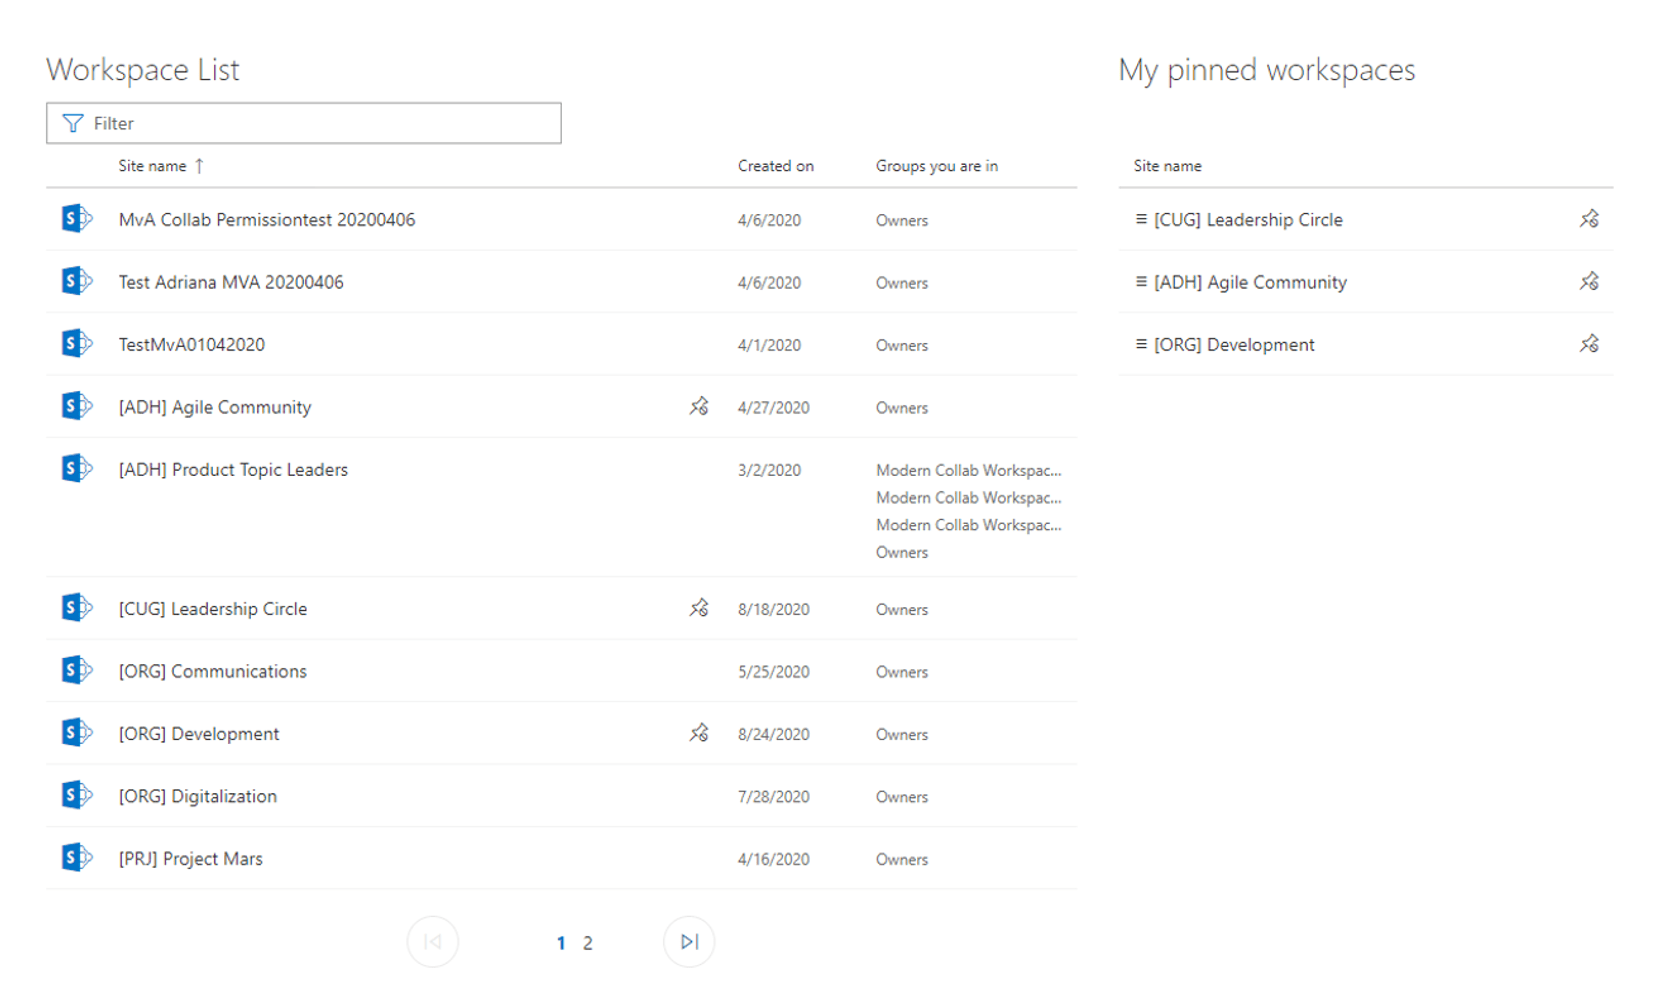Screen dimensions: 1655x1000
Task: Go to page 2 in pagination
Action: pos(588,943)
